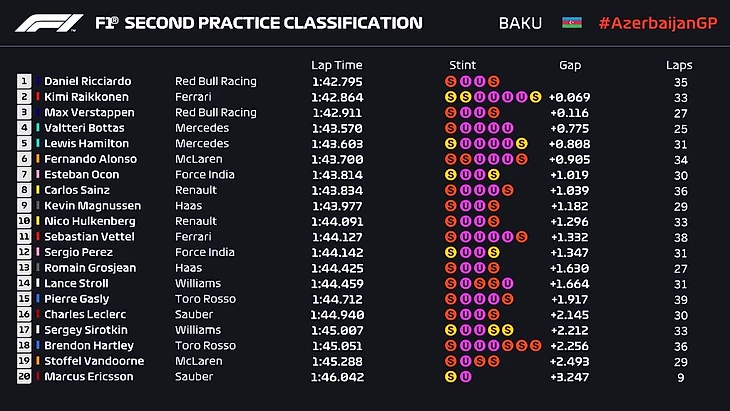Click the Azerbaijan flag icon
Image resolution: width=730 pixels, height=411 pixels.
[x=572, y=22]
